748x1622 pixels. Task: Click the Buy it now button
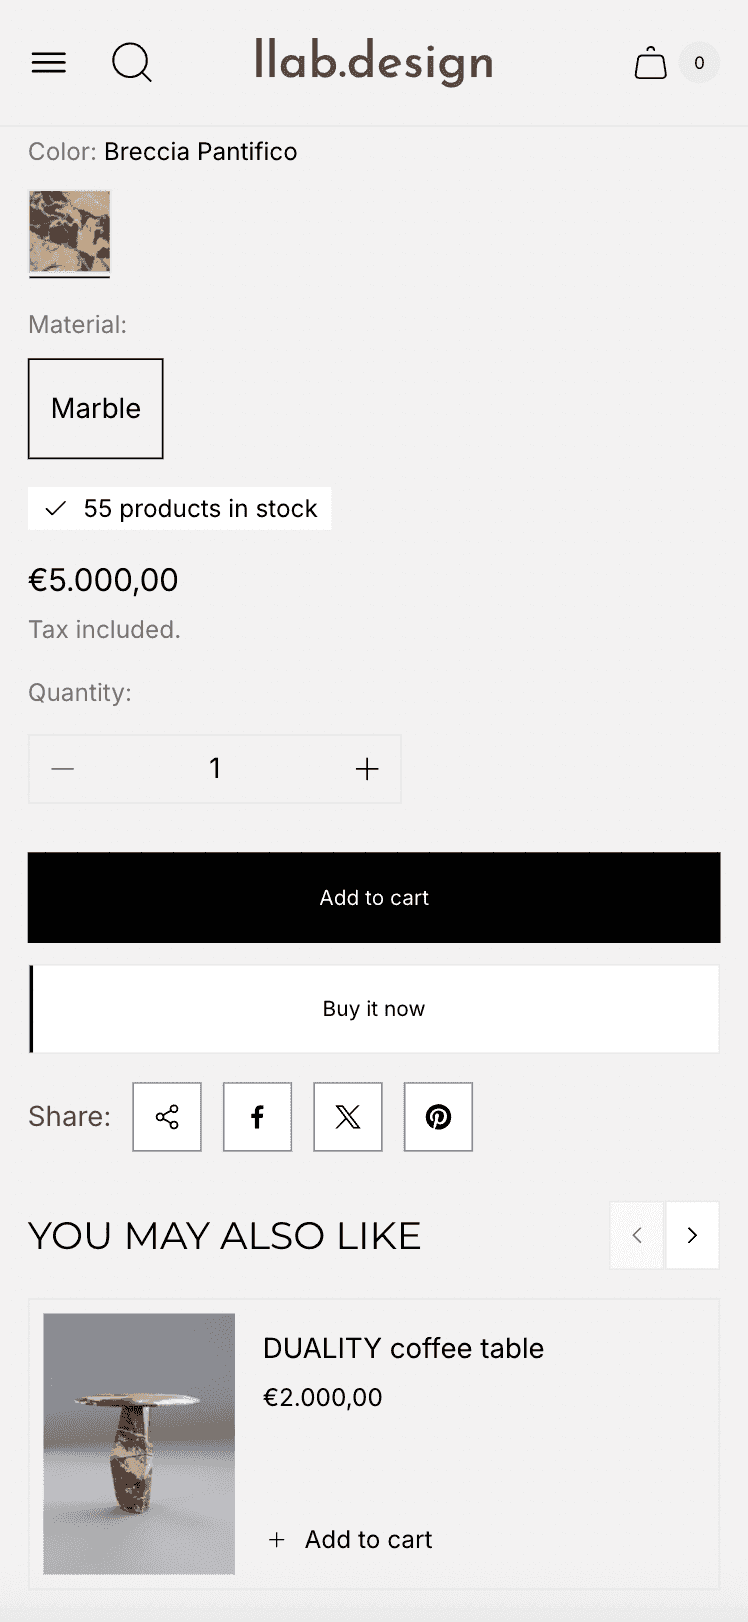click(x=374, y=1009)
